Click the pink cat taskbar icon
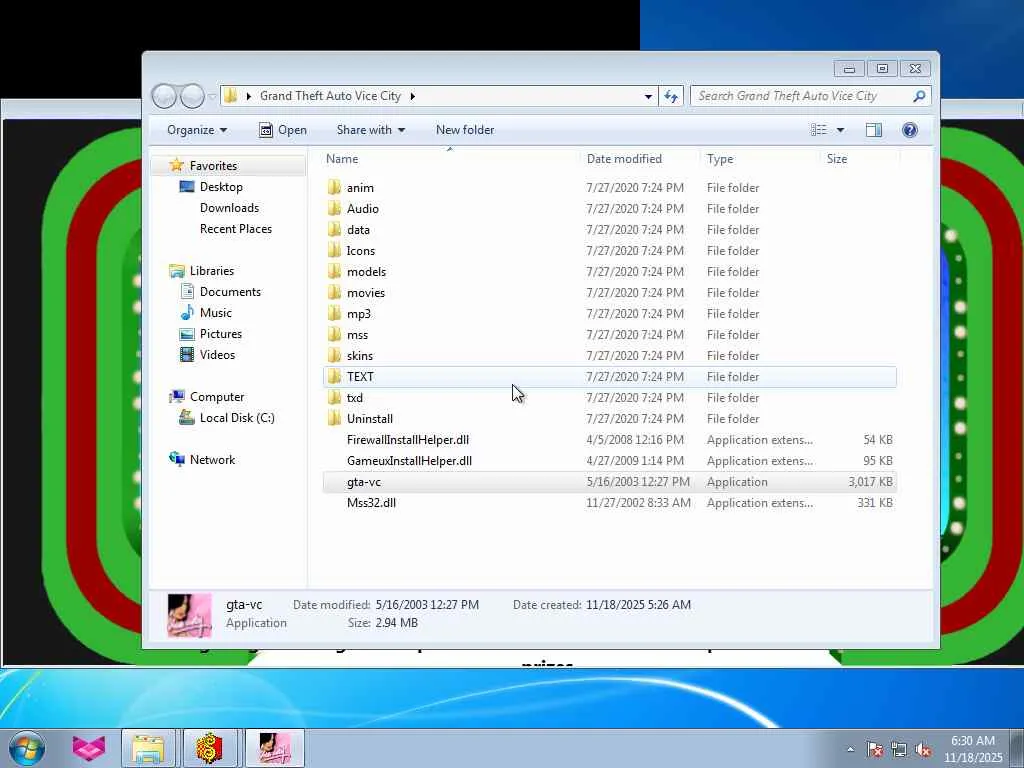1024x768 pixels. (88, 748)
